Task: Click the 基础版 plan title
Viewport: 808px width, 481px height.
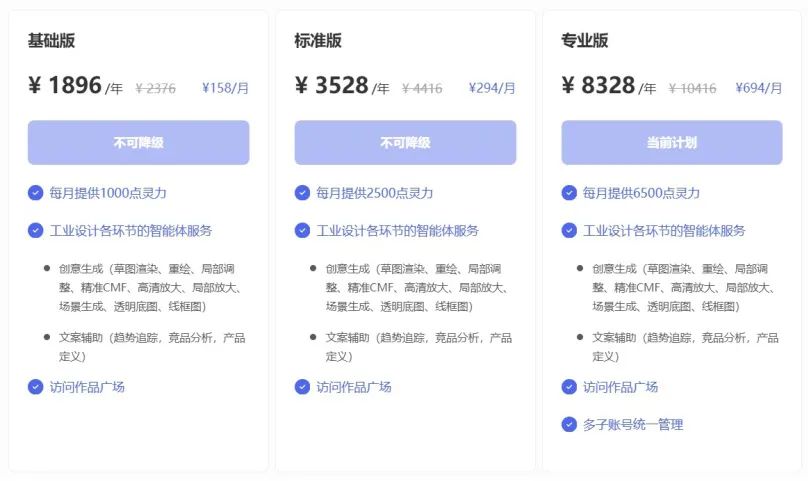Action: point(51,41)
